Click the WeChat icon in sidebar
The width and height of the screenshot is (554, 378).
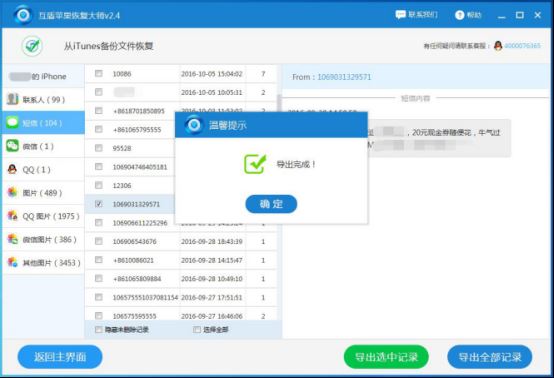coord(12,146)
